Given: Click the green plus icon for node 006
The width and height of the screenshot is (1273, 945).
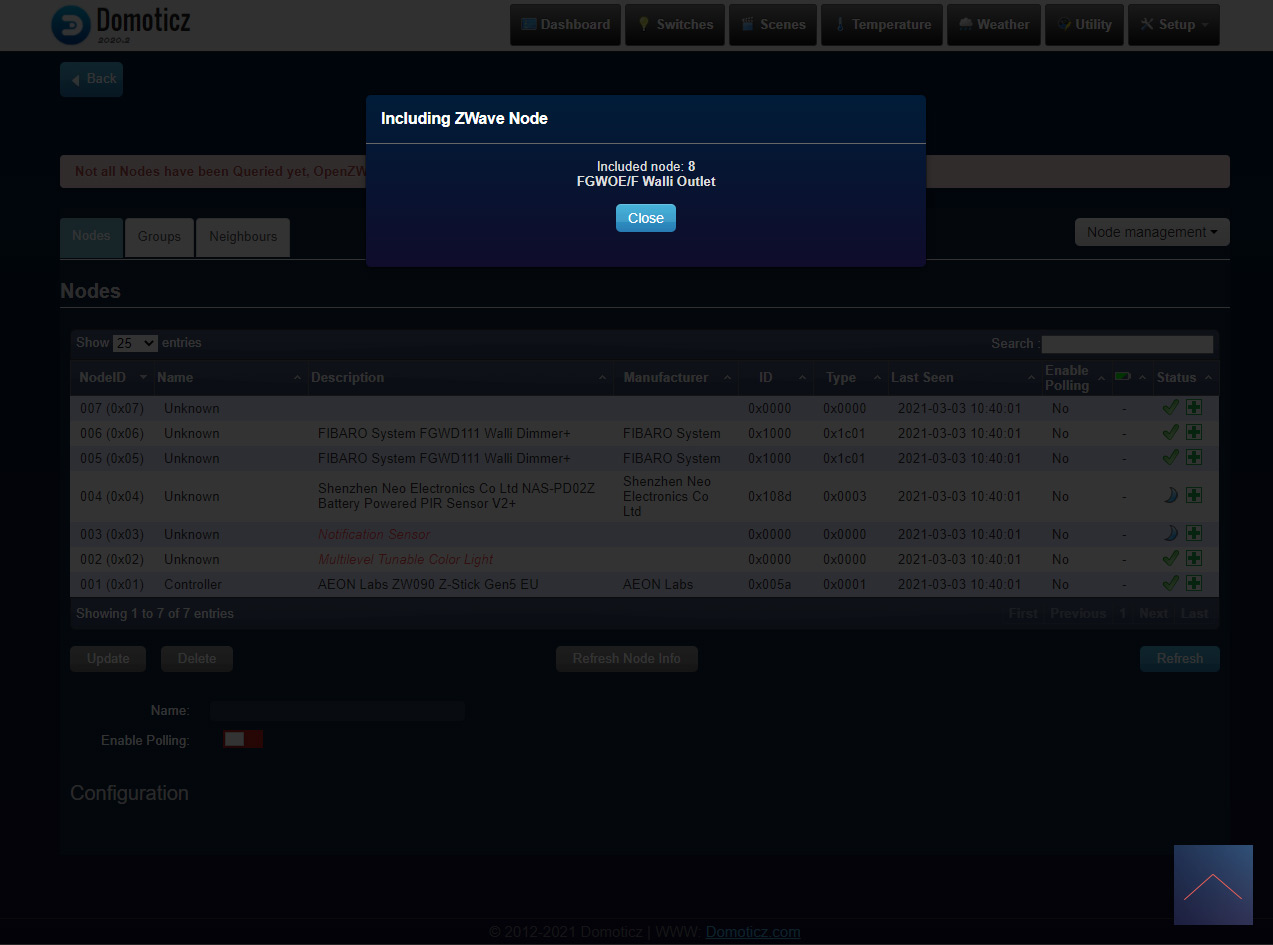Looking at the screenshot, I should pyautogui.click(x=1194, y=432).
